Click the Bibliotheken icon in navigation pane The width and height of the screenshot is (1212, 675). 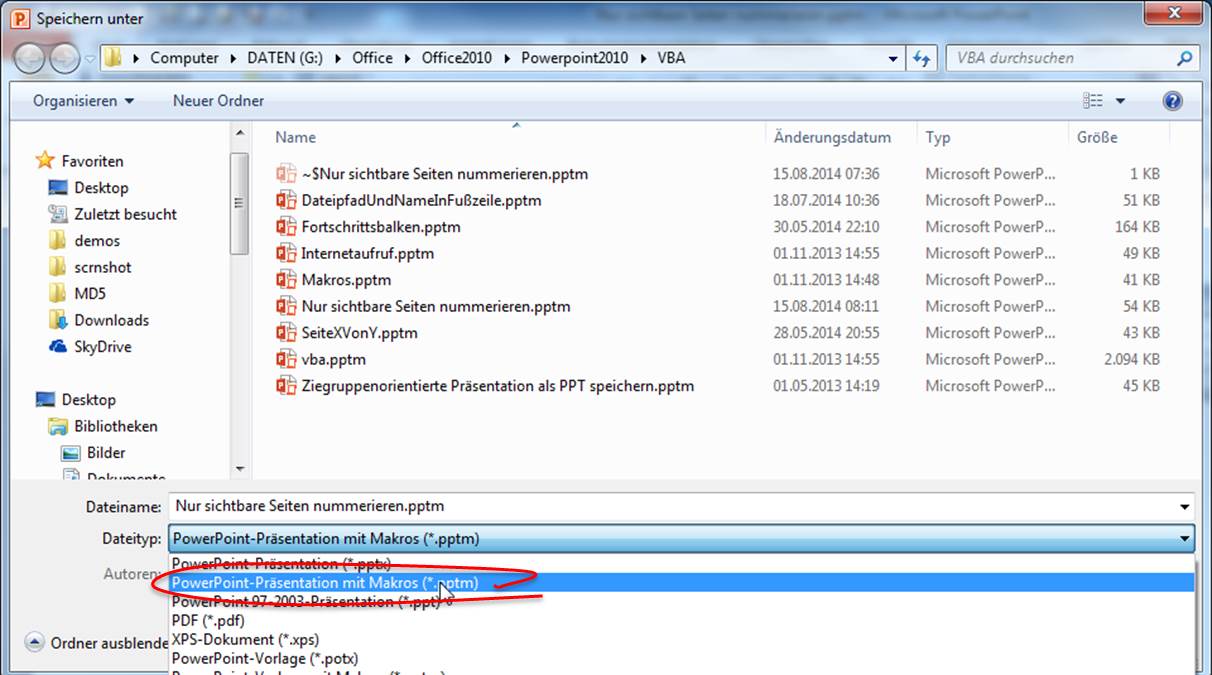[x=58, y=426]
